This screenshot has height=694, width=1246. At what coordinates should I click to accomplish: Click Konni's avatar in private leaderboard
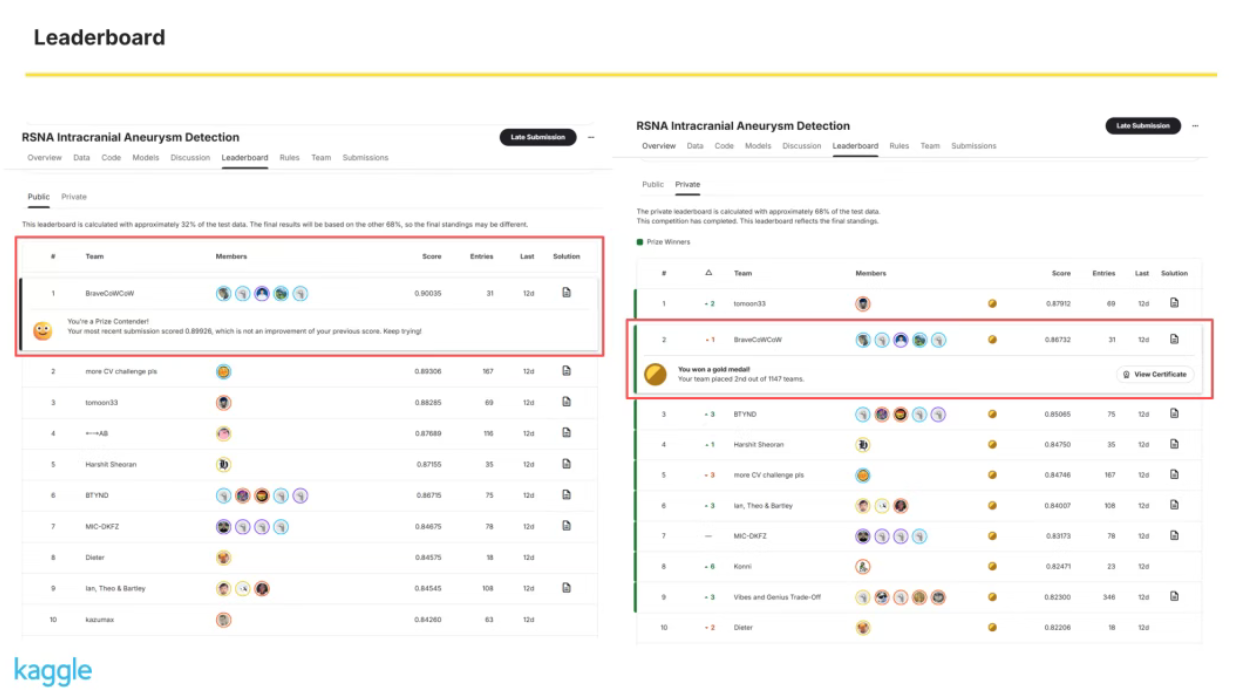862,567
